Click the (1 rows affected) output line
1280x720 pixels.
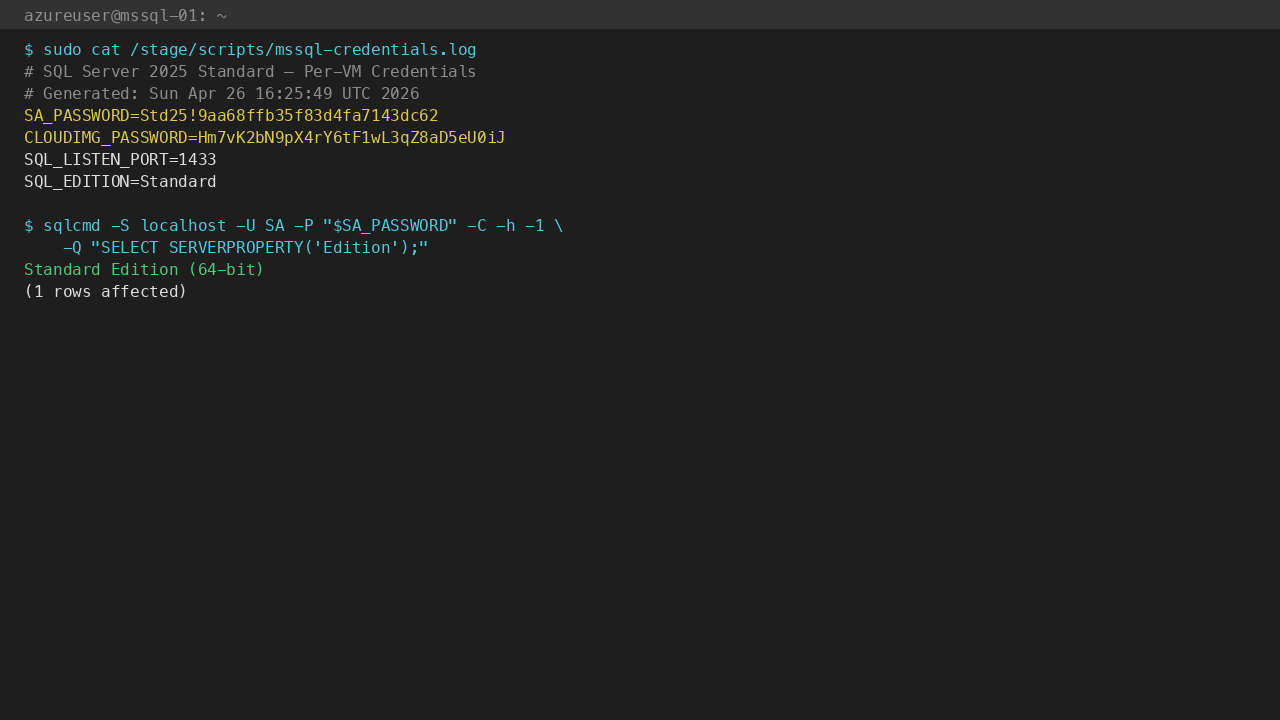106,292
